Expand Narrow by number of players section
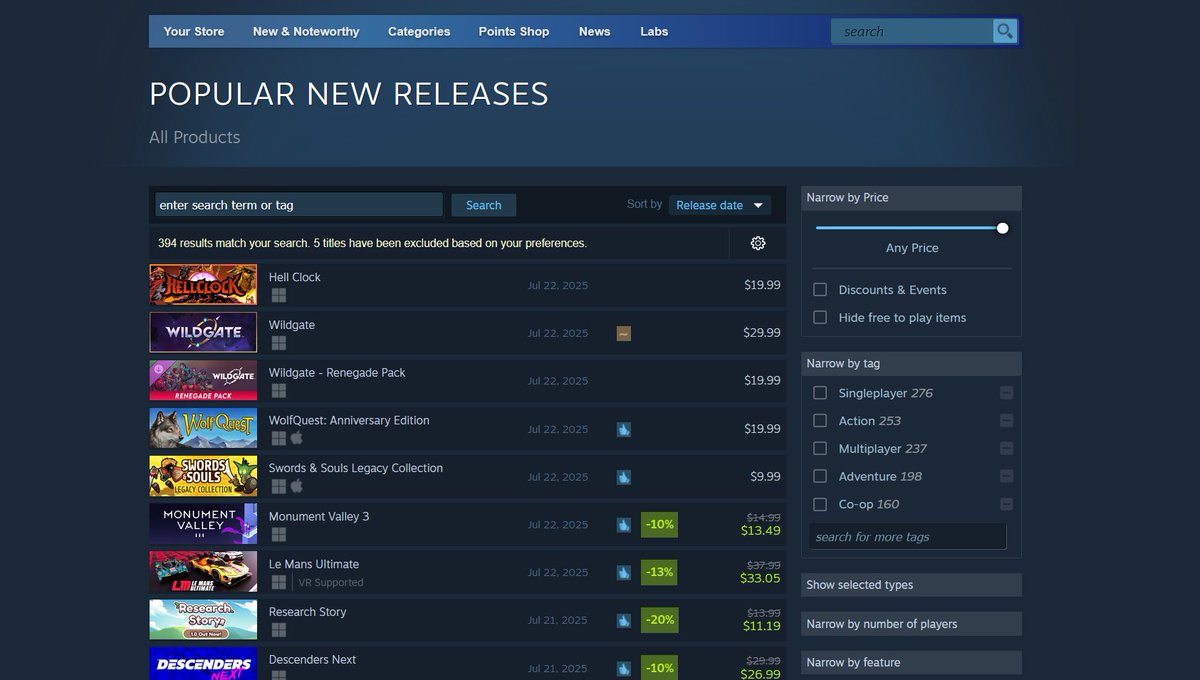 coord(911,624)
